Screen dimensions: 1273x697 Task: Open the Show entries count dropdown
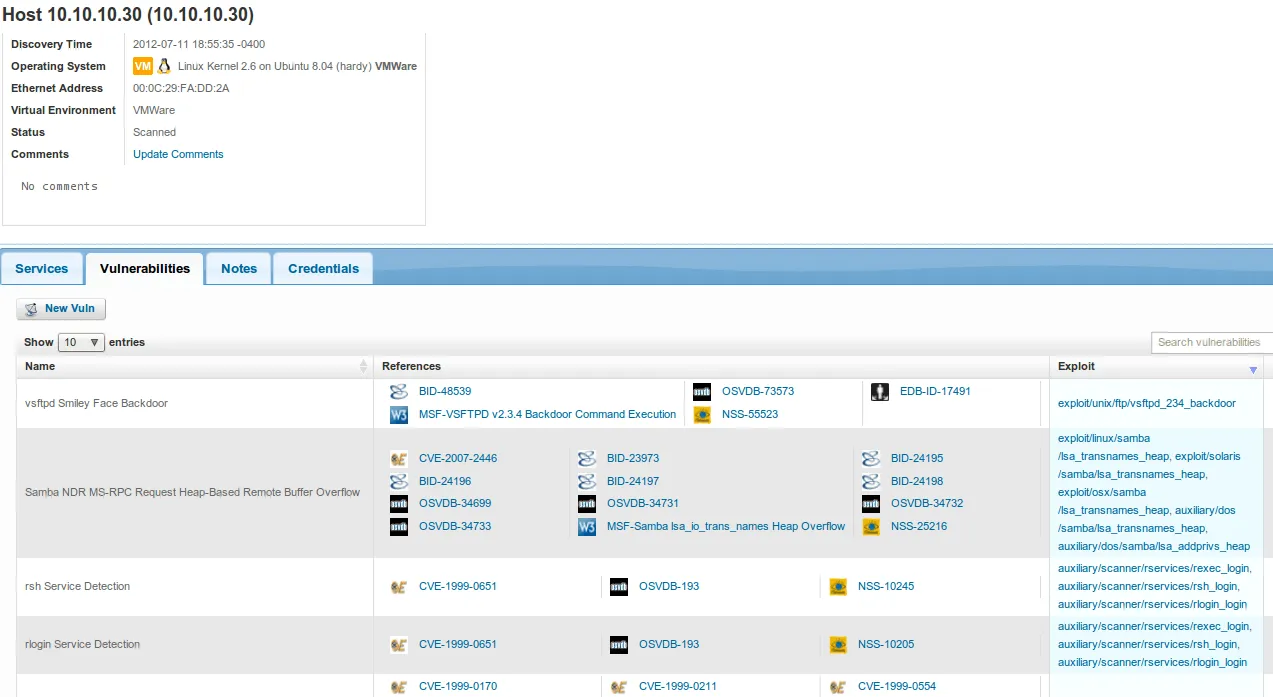(x=81, y=342)
